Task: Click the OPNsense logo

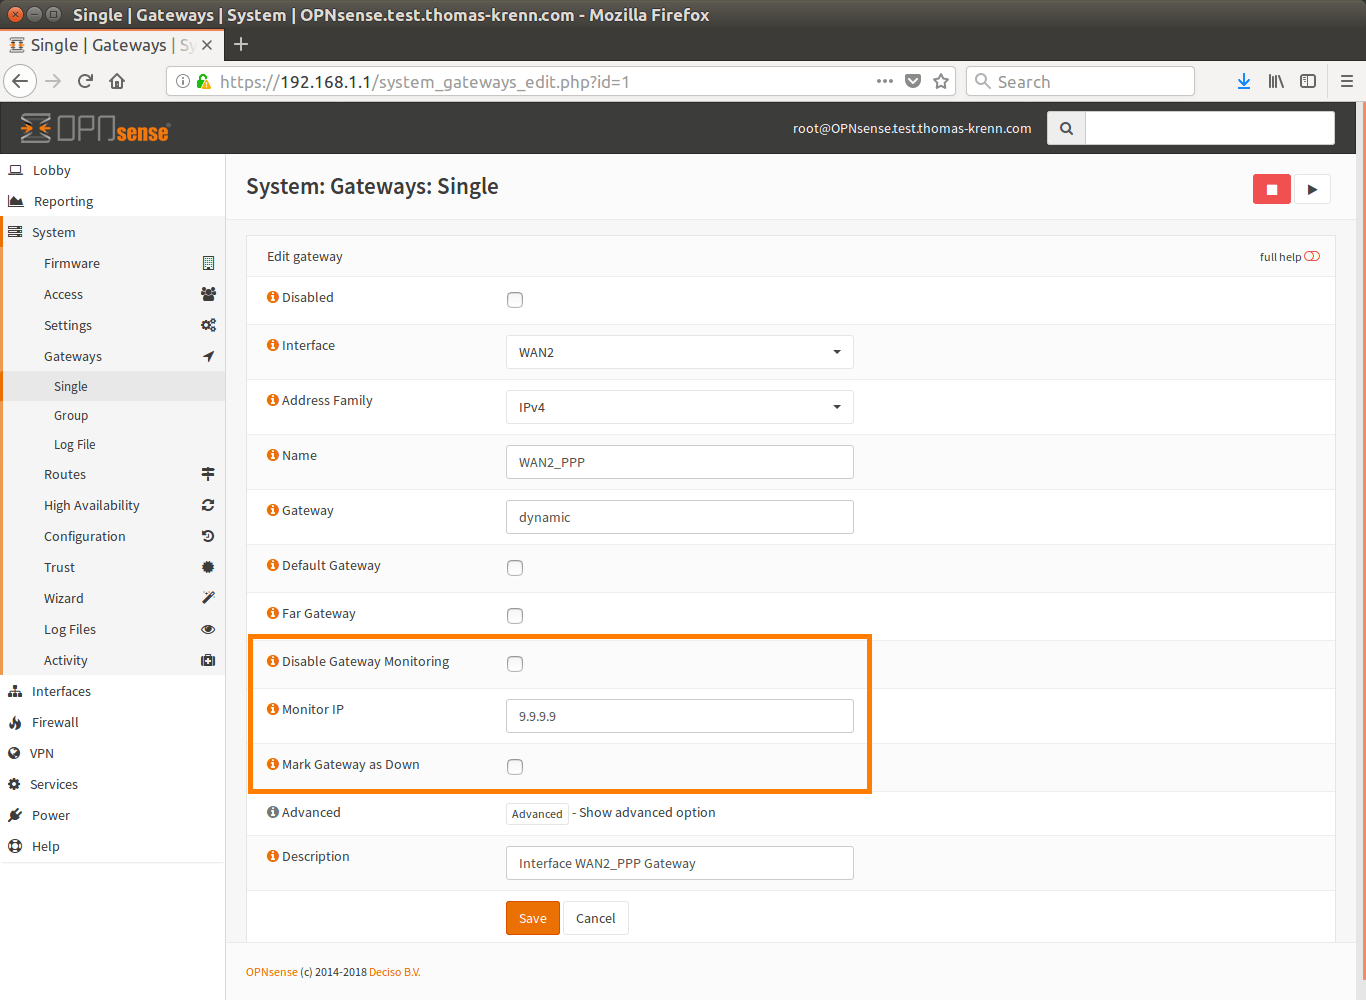Action: pos(96,128)
